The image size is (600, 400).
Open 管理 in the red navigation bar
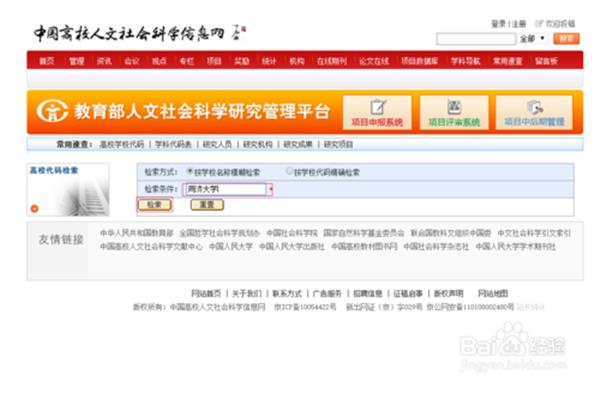(x=77, y=61)
